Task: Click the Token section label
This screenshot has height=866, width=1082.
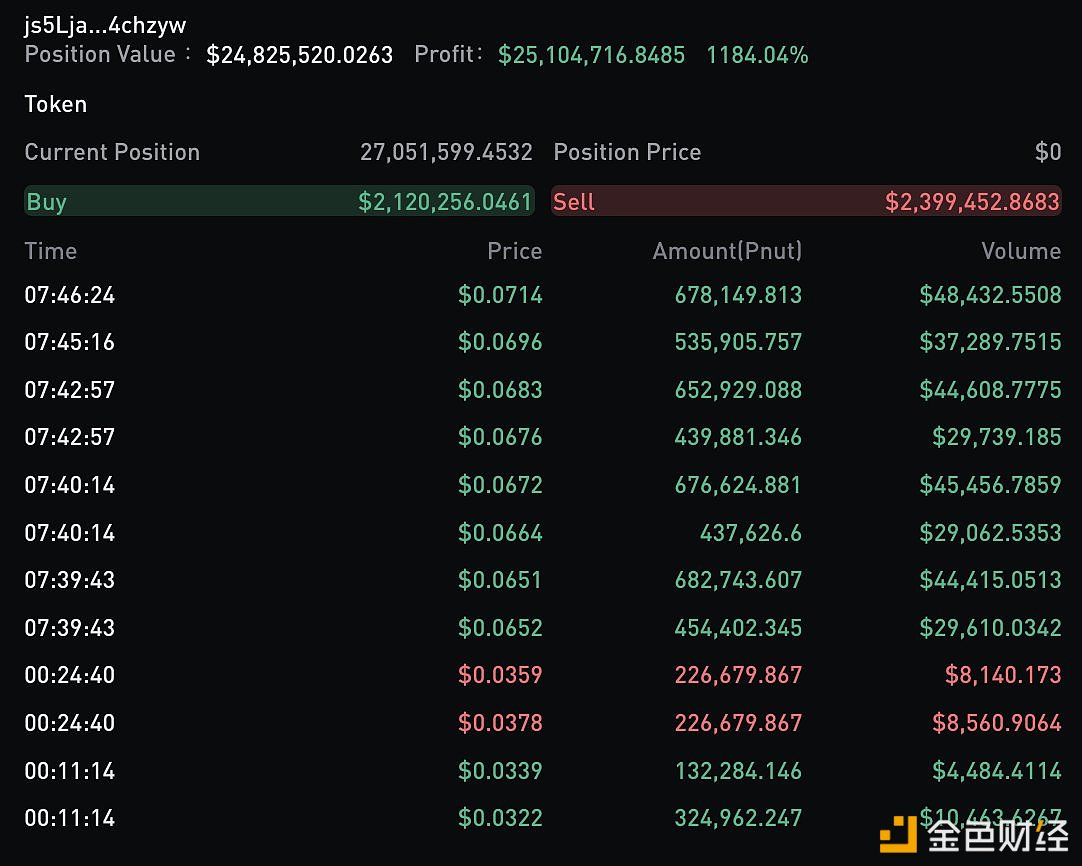Action: pos(56,104)
